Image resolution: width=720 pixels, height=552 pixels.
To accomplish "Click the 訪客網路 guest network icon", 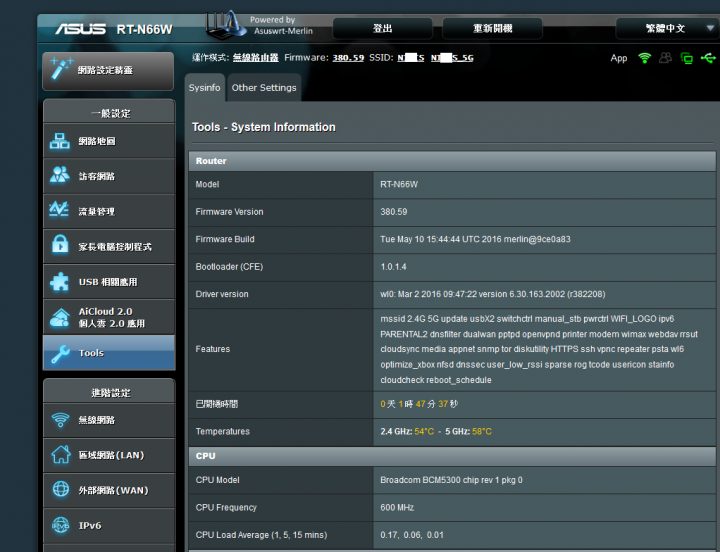I will pos(60,175).
